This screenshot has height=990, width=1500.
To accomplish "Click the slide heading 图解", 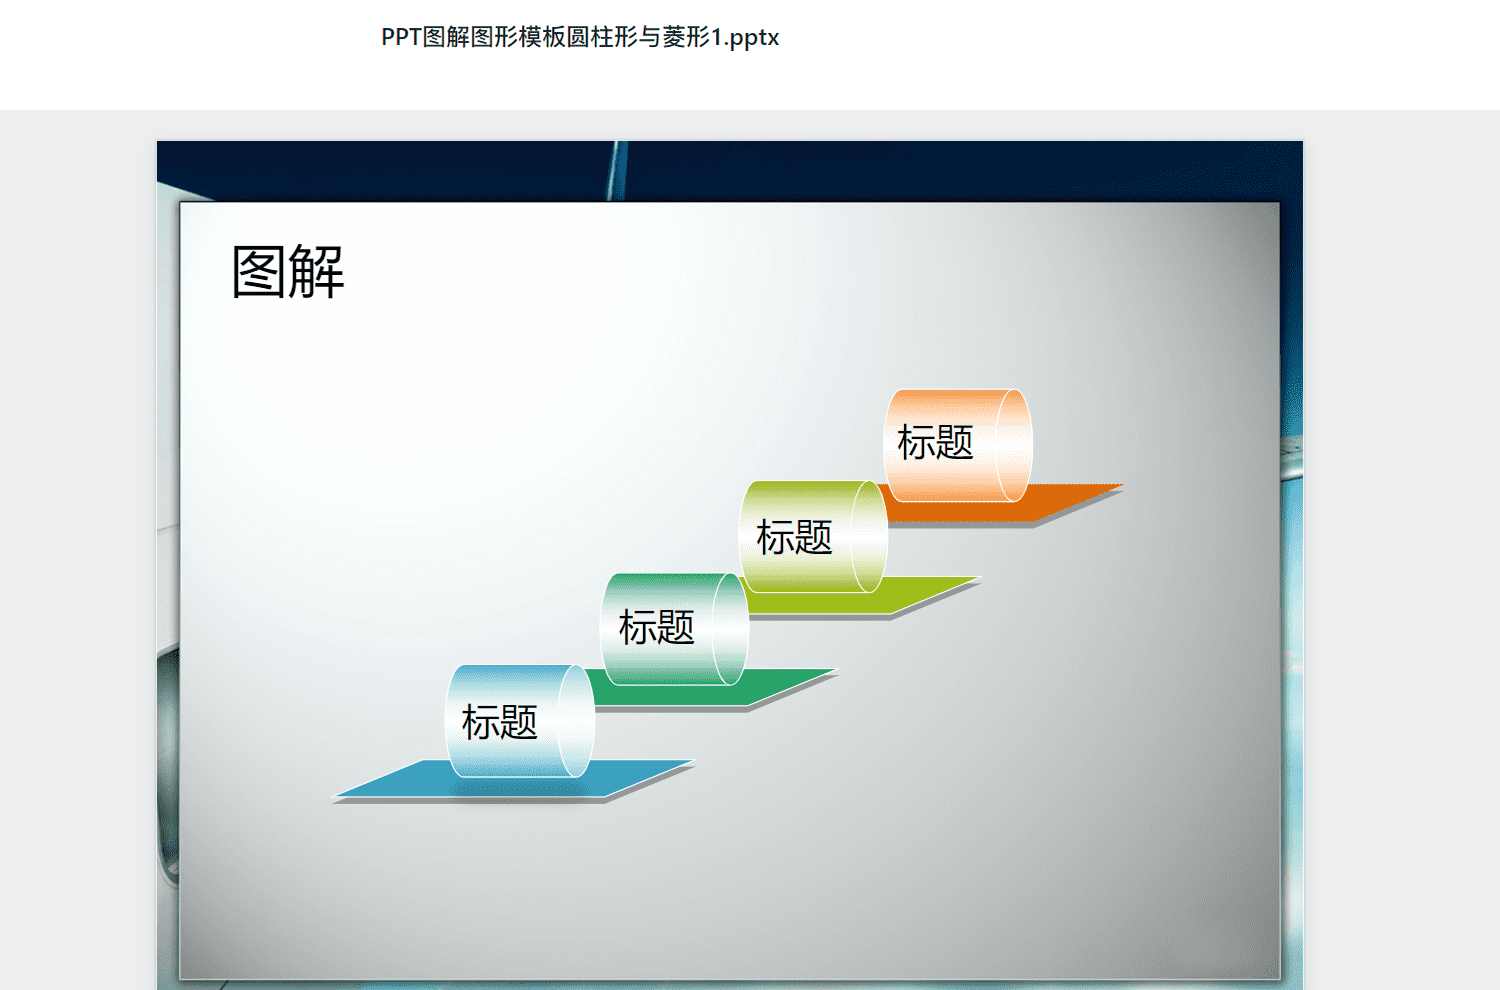I will [288, 272].
